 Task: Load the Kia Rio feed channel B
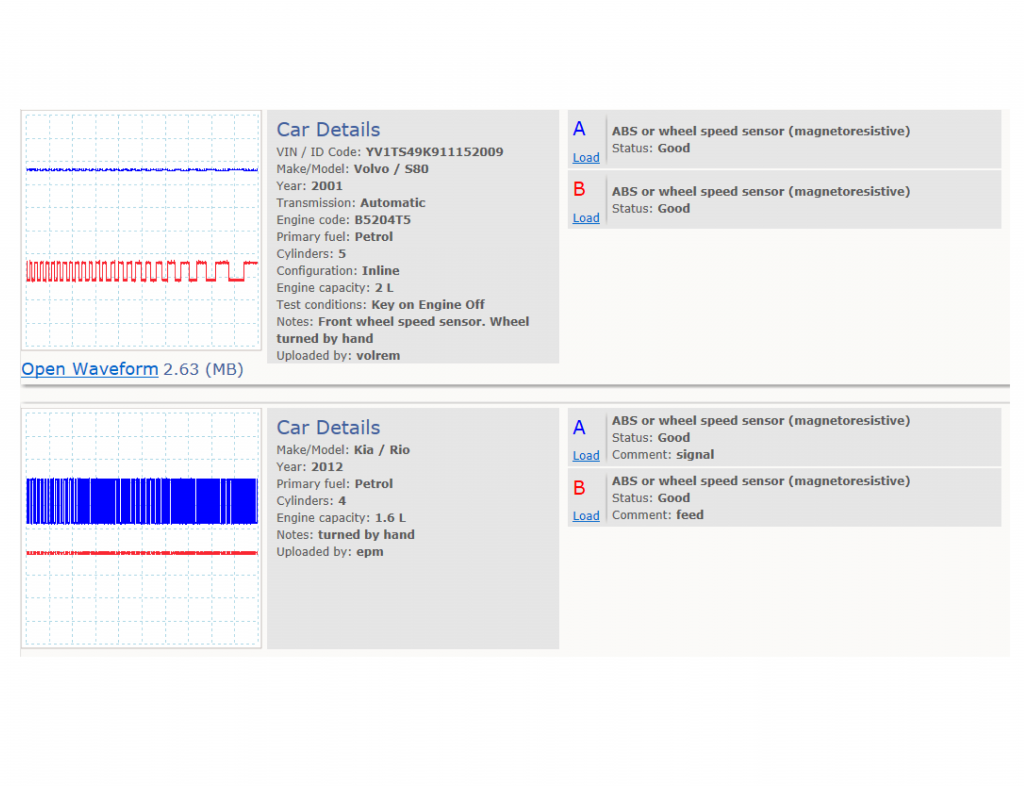tap(586, 516)
